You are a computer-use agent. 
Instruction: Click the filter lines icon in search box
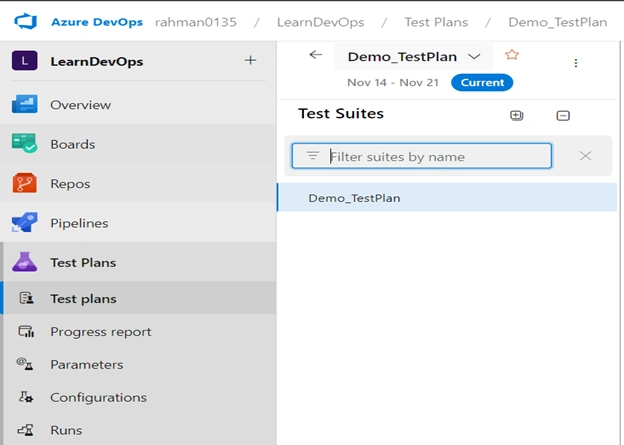313,156
